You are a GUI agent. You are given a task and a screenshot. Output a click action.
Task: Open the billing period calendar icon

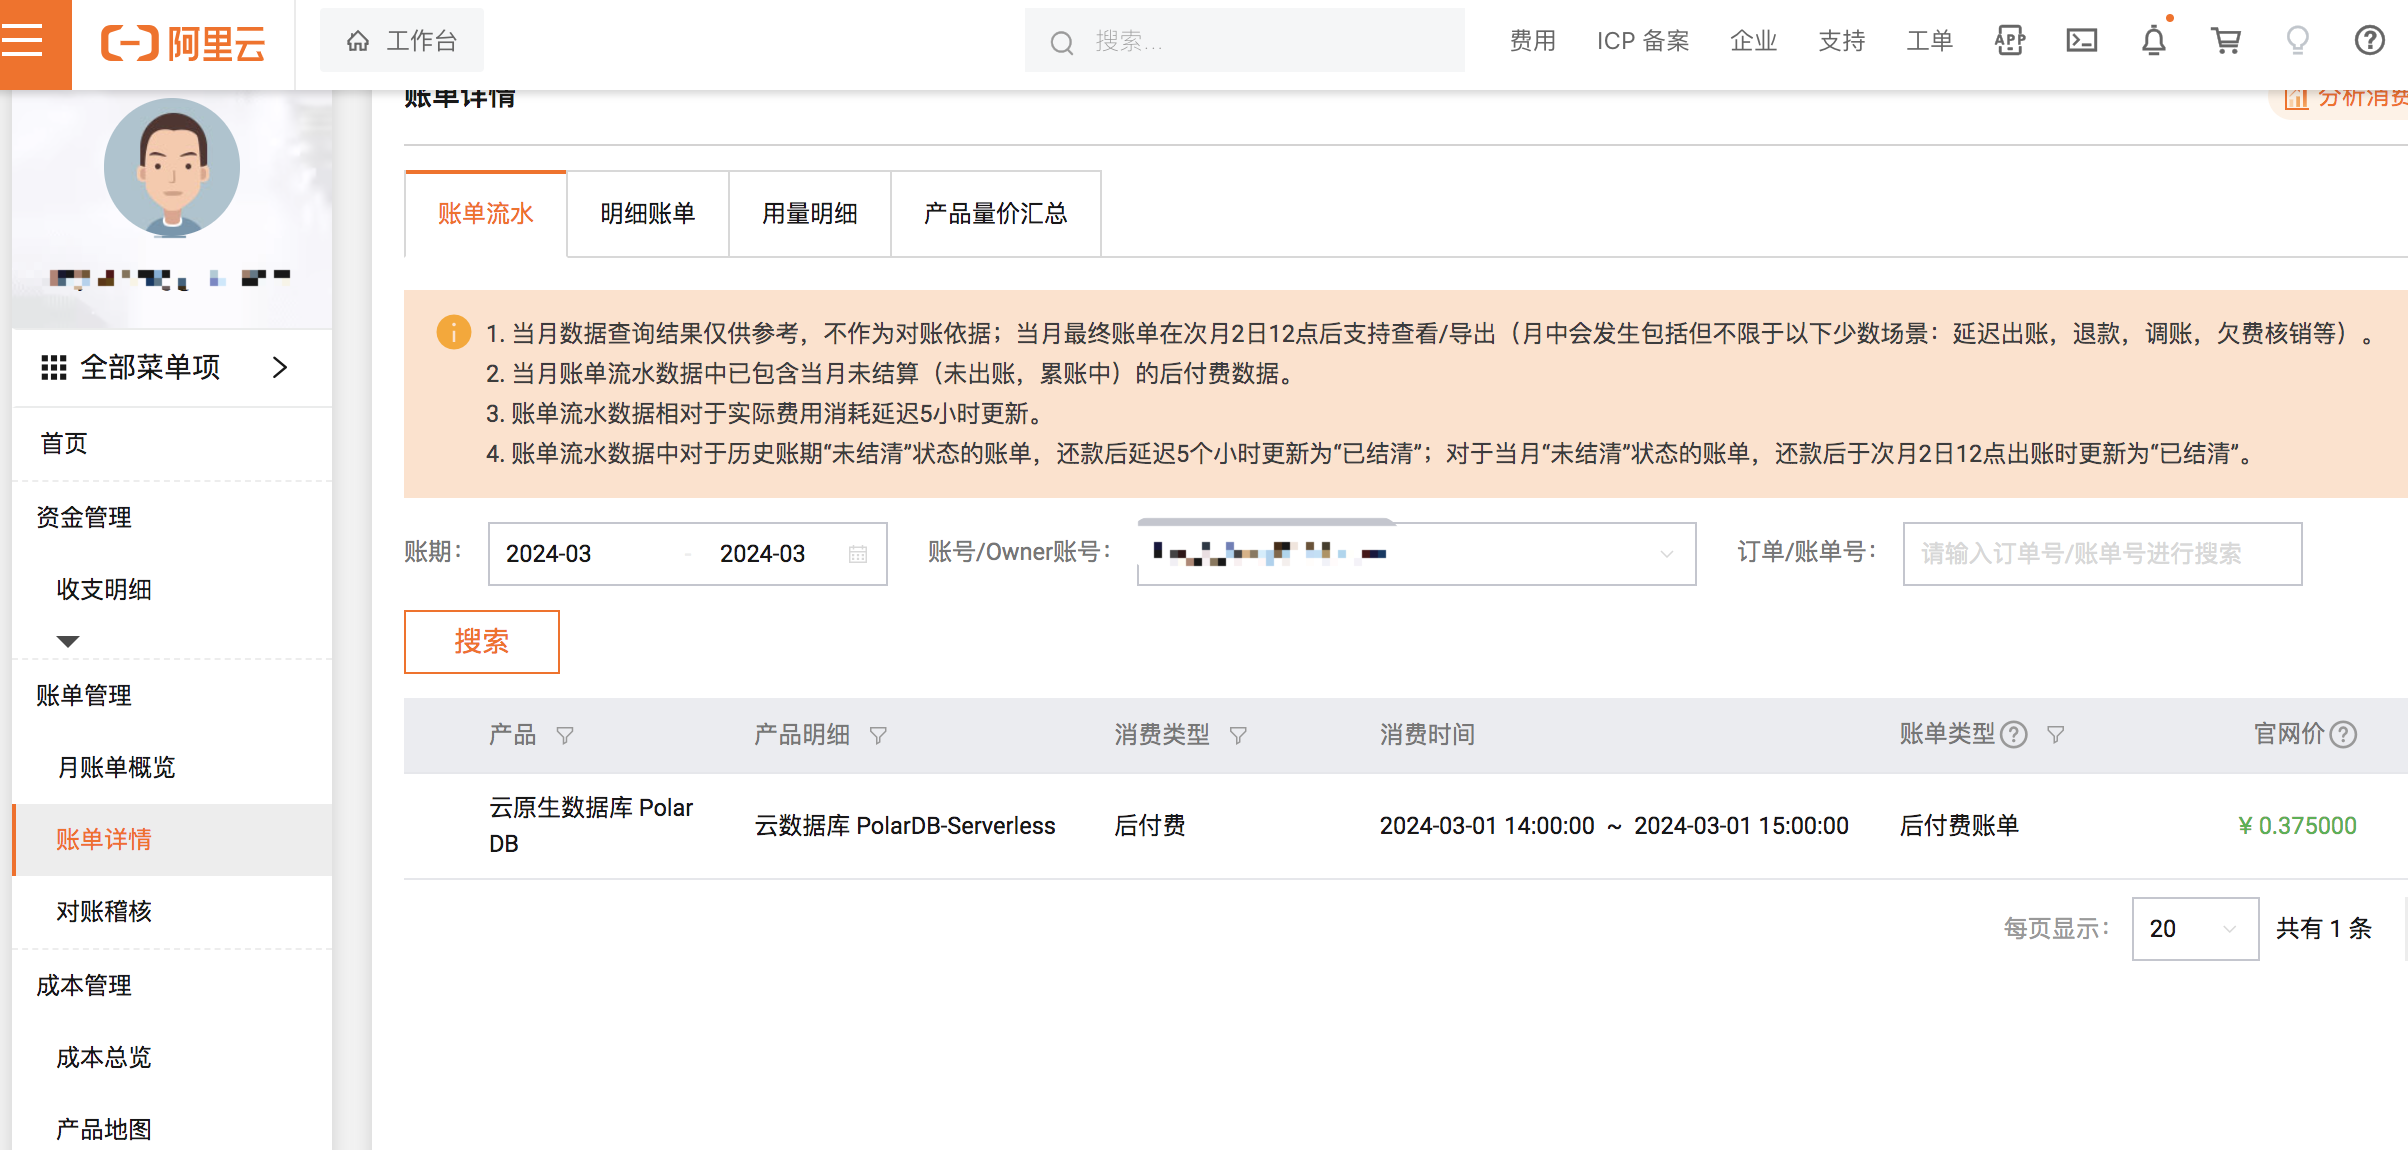(858, 554)
